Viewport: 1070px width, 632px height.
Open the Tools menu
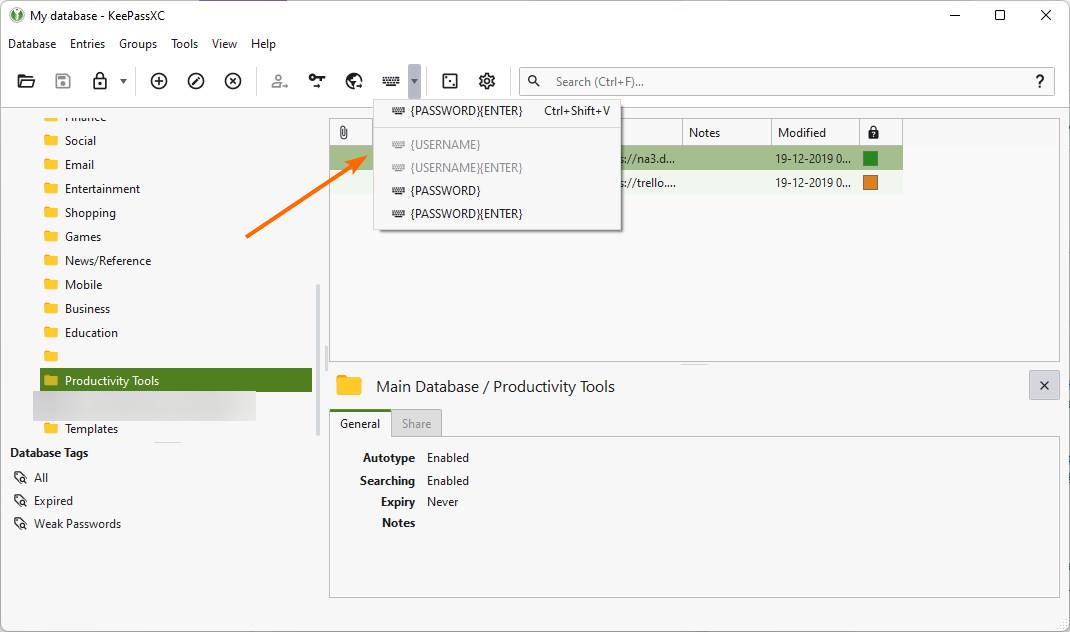pyautogui.click(x=184, y=44)
